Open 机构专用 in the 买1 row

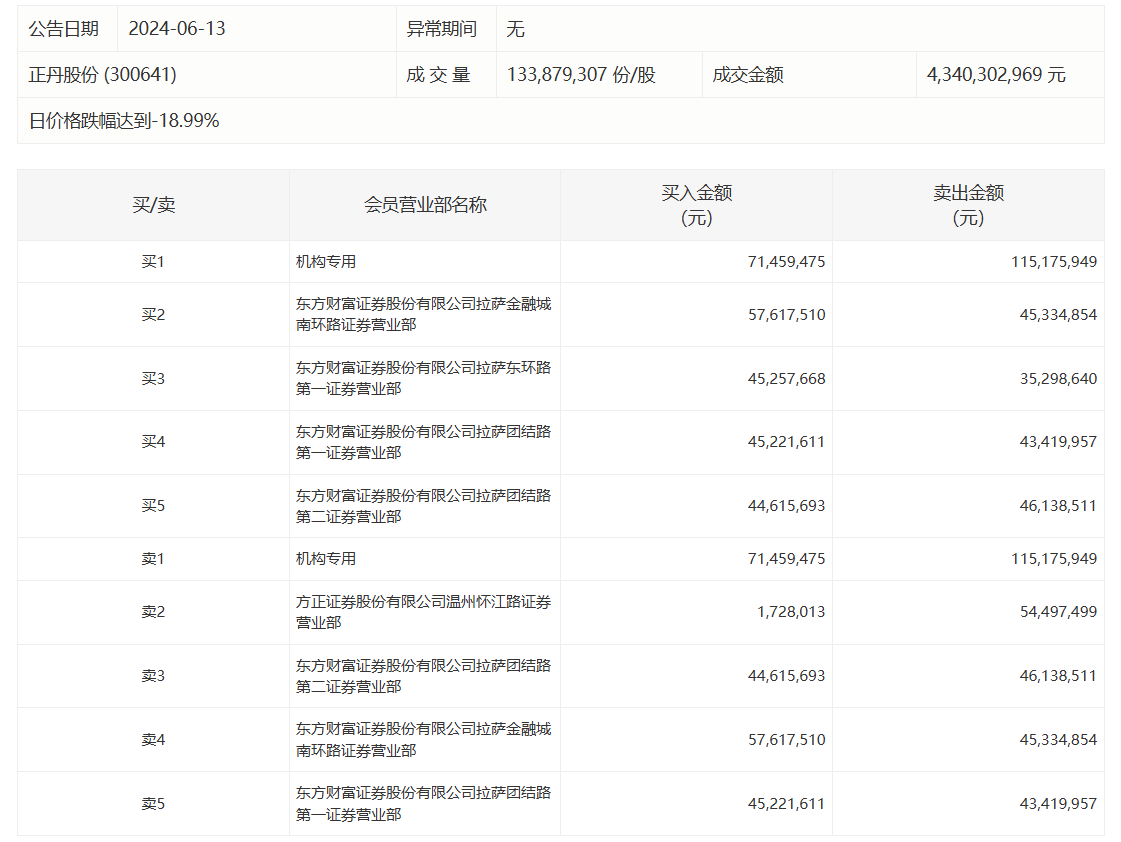(326, 262)
